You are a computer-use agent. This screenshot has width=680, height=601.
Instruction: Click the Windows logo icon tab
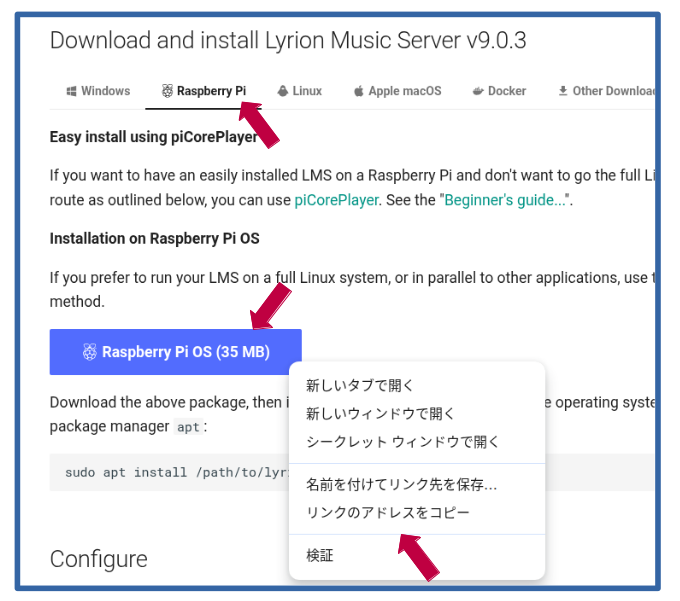(72, 91)
